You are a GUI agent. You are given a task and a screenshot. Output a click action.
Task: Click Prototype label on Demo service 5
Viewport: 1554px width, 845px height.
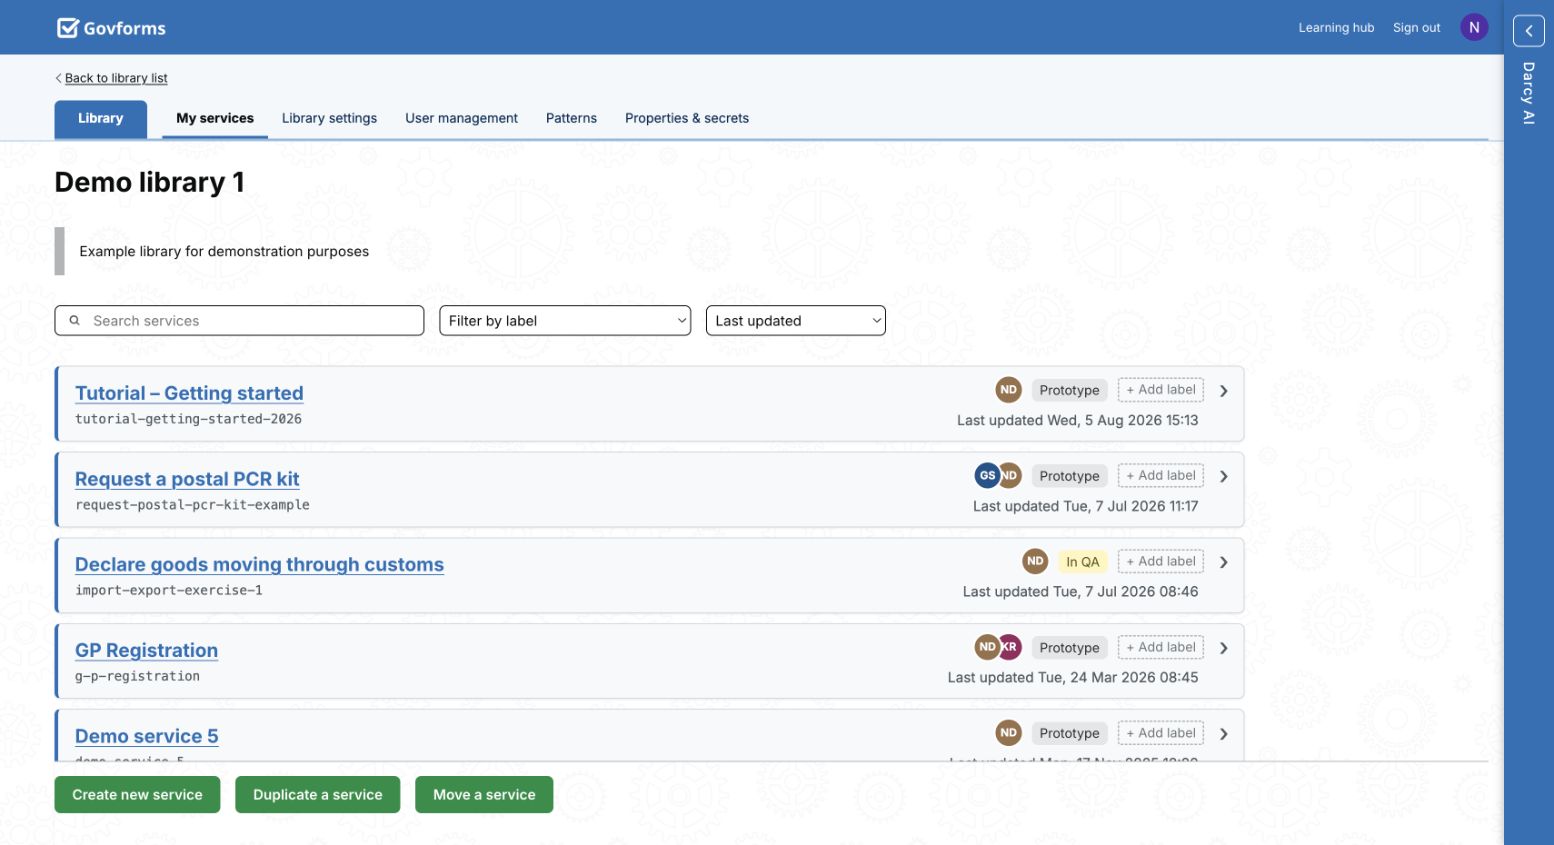pos(1069,733)
